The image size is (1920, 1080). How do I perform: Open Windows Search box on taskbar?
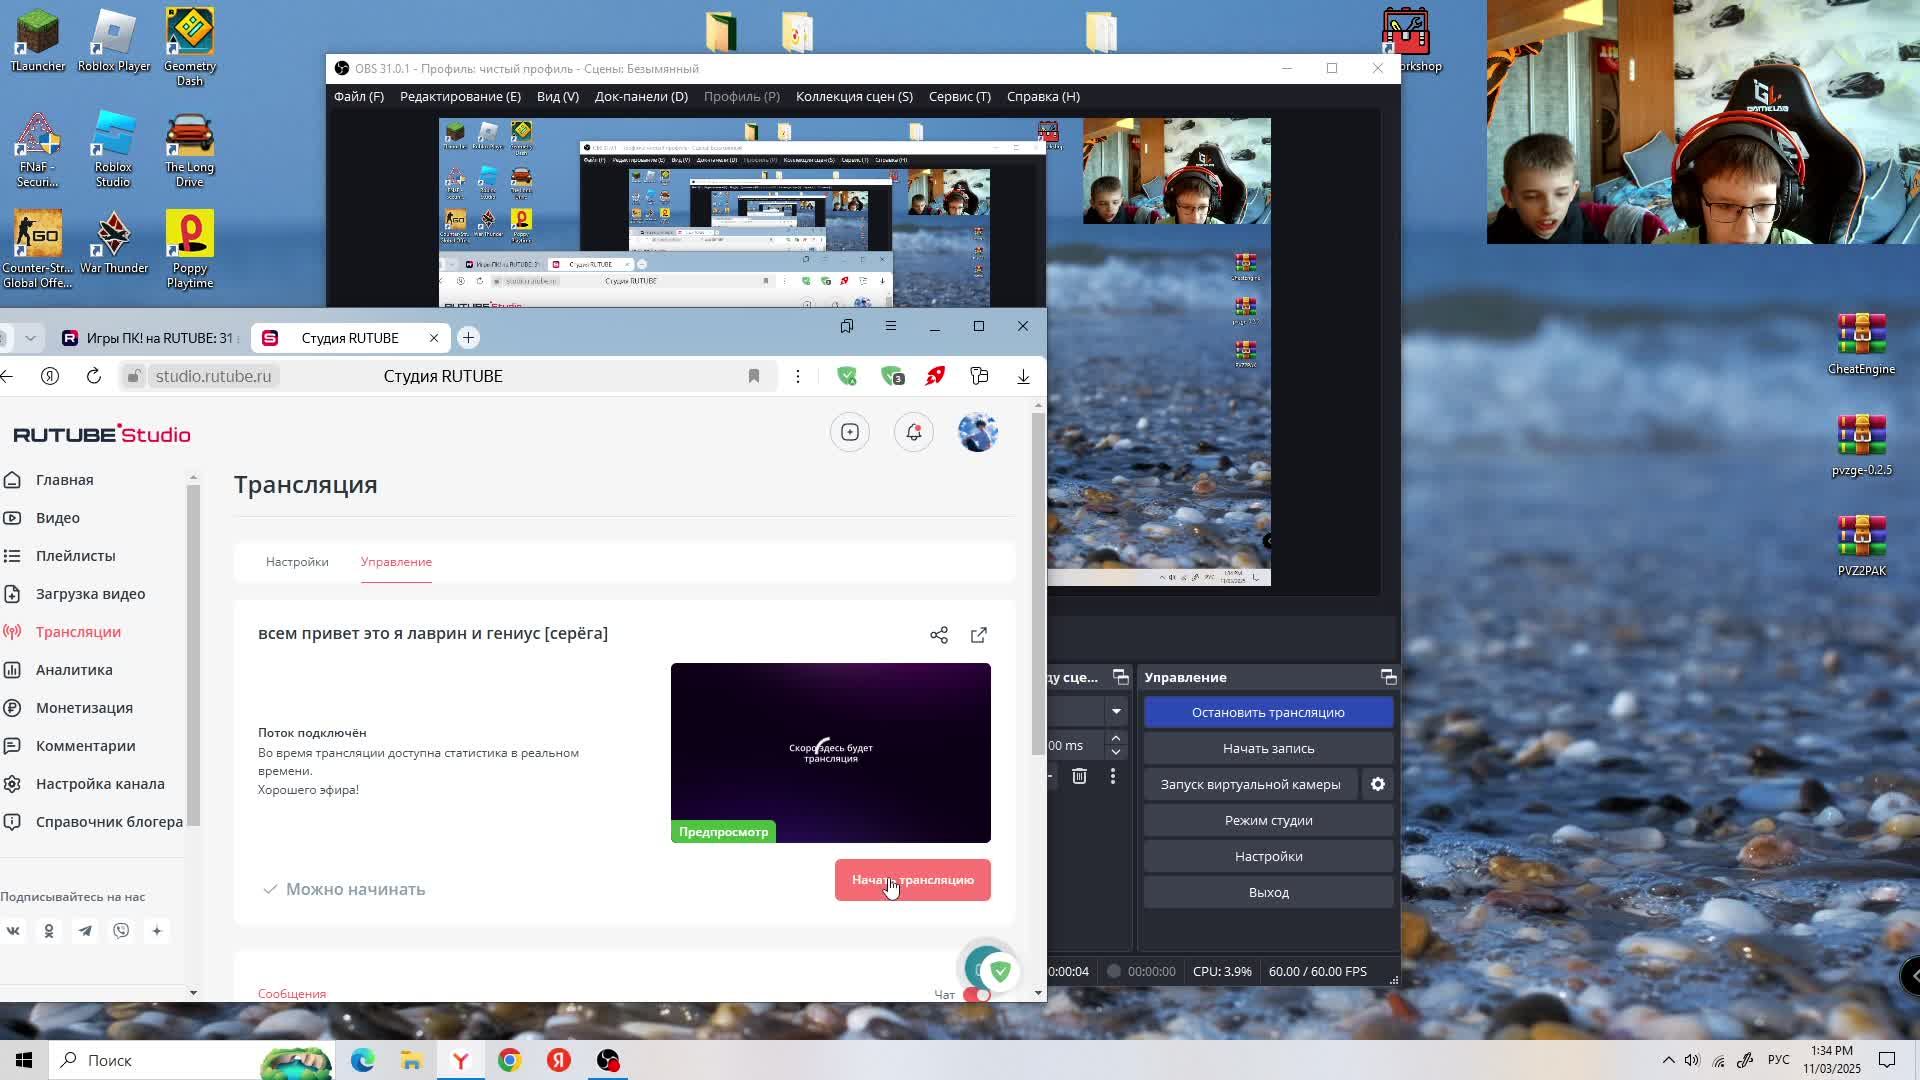click(x=150, y=1060)
